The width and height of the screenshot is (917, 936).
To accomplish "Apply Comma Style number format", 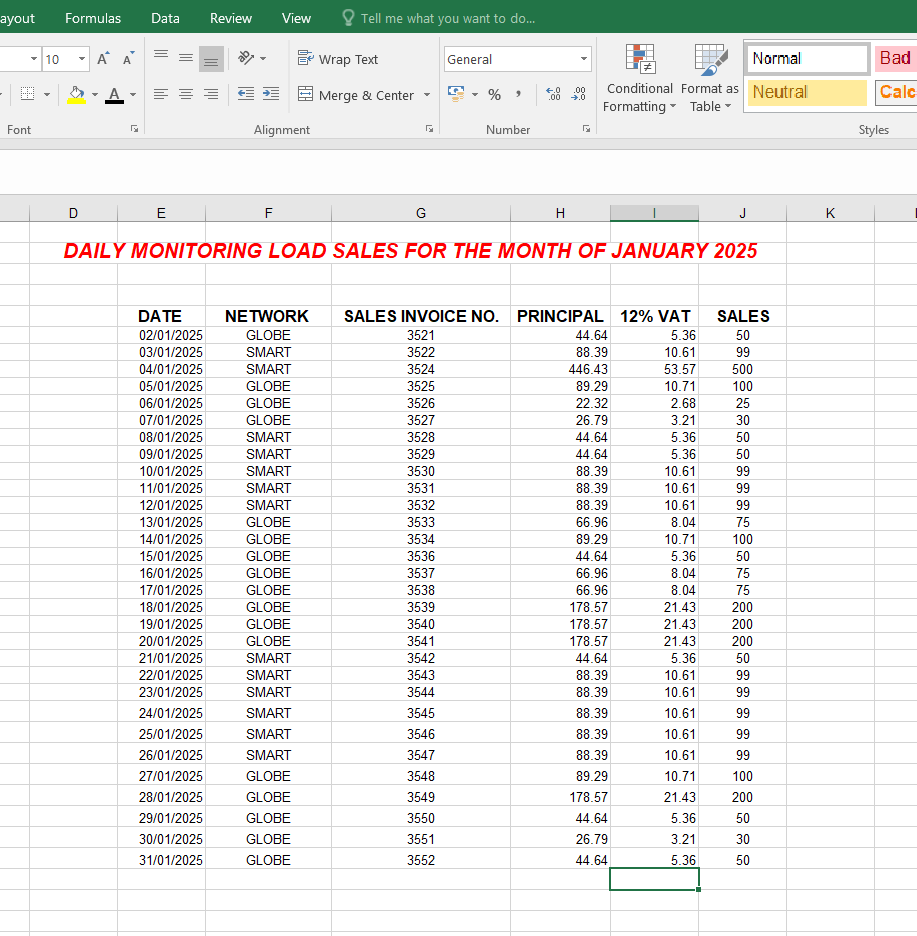I will coord(518,95).
